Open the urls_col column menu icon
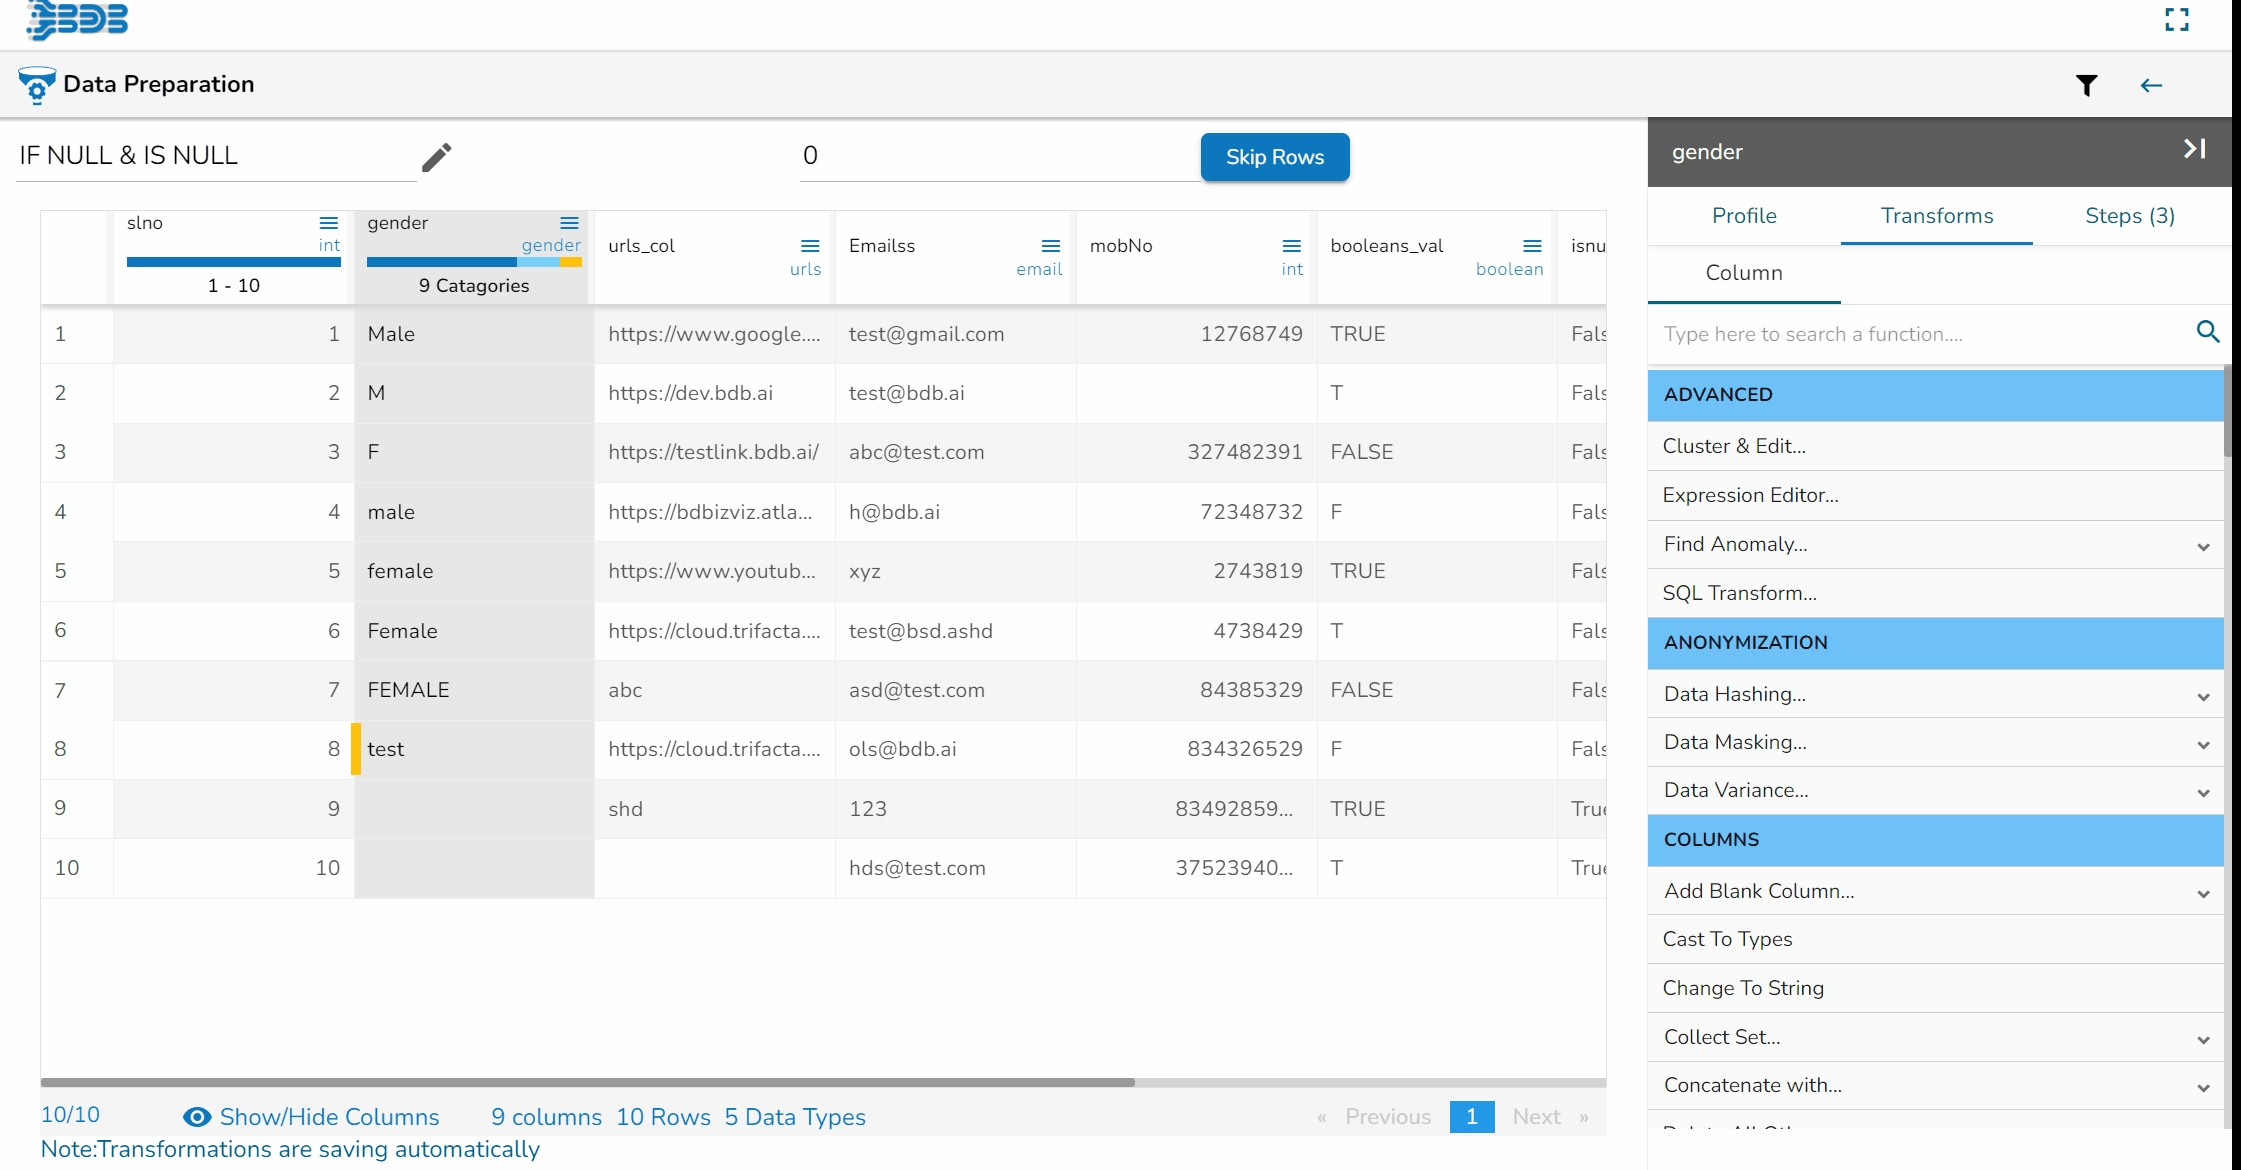This screenshot has width=2241, height=1170. click(810, 246)
